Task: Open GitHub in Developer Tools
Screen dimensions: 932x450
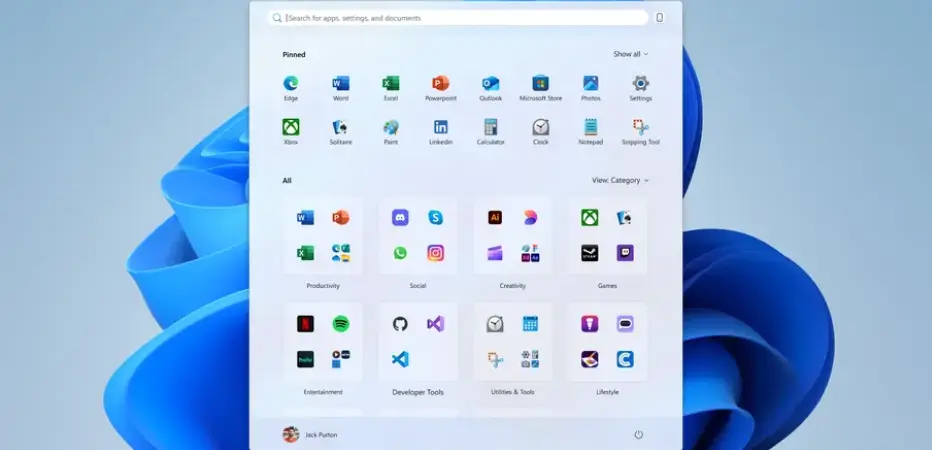Action: [x=400, y=324]
